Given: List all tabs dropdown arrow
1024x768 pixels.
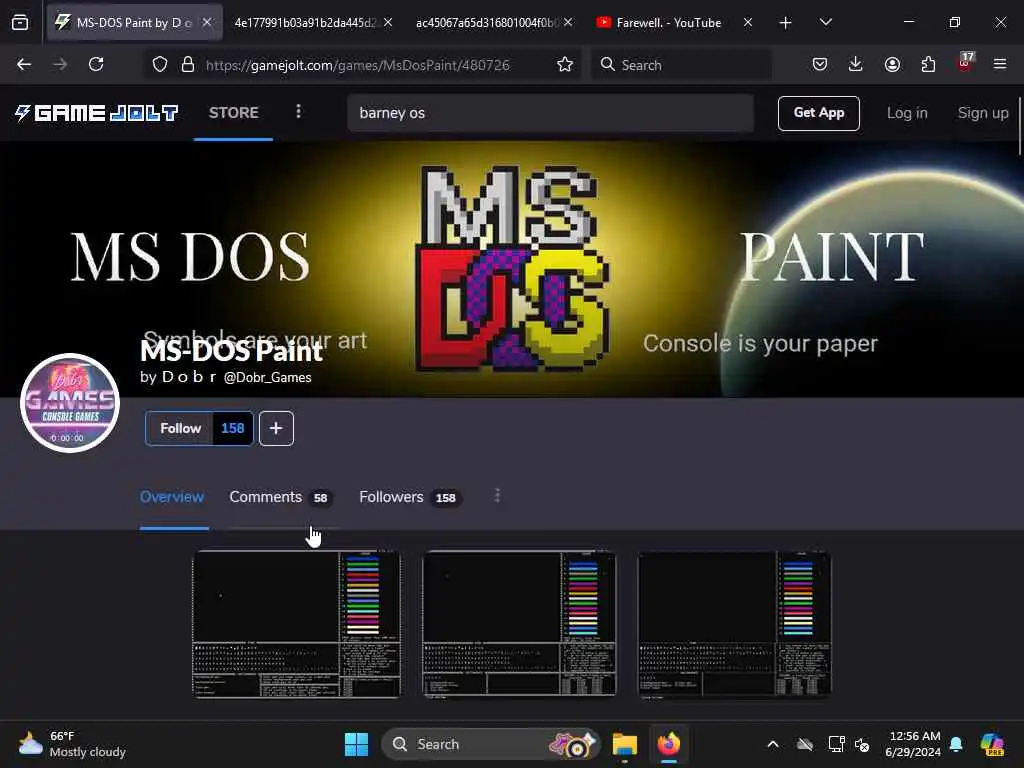Looking at the screenshot, I should coord(825,23).
